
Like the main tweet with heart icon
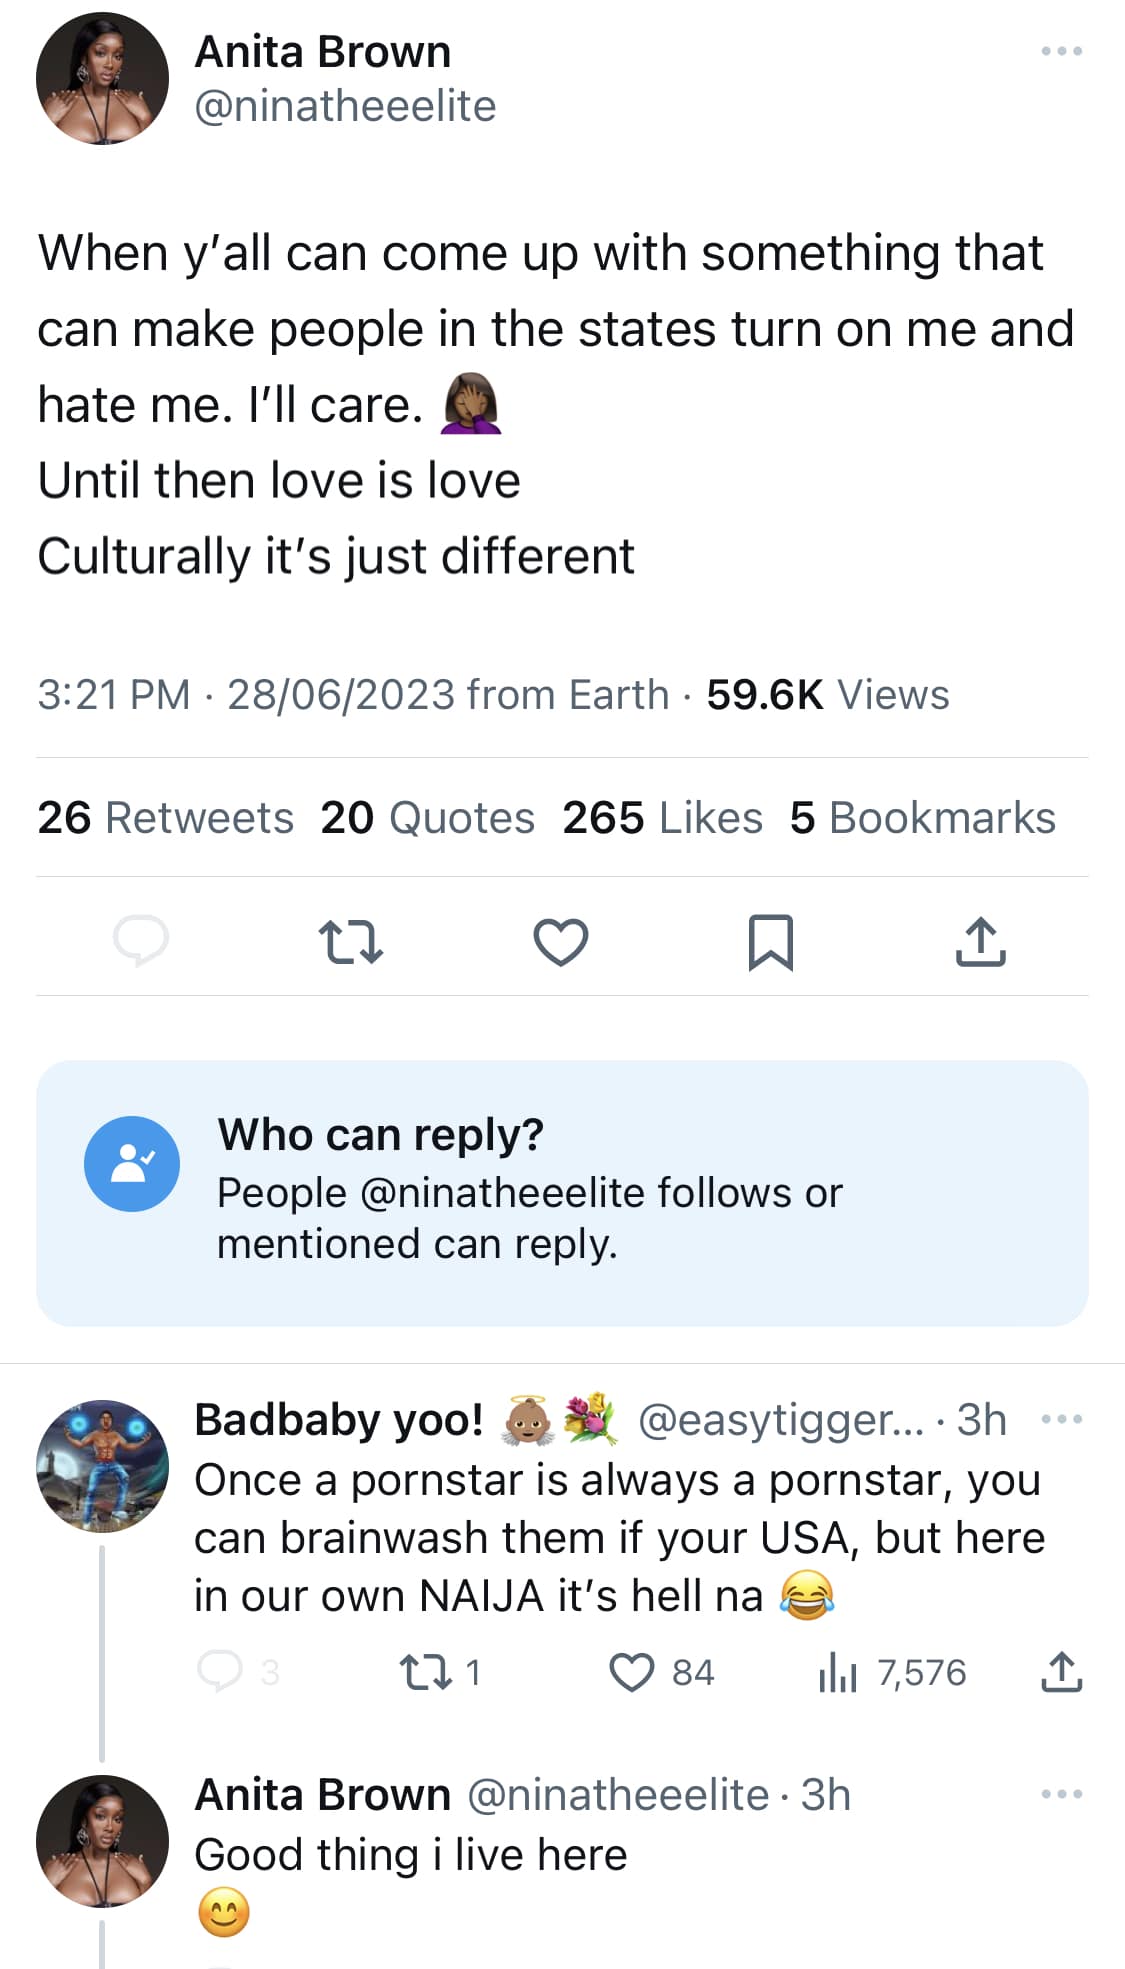tap(560, 942)
